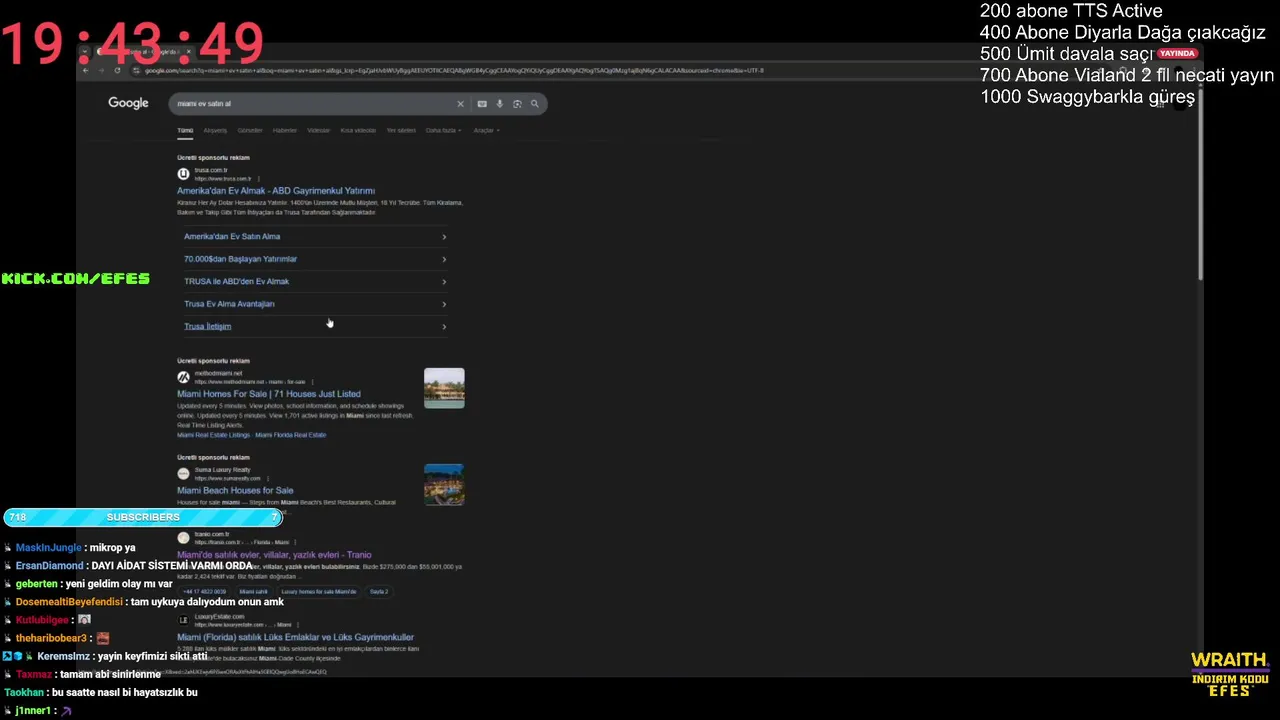The width and height of the screenshot is (1280, 720).
Task: Open the Daha fazla dropdown
Action: click(x=444, y=130)
